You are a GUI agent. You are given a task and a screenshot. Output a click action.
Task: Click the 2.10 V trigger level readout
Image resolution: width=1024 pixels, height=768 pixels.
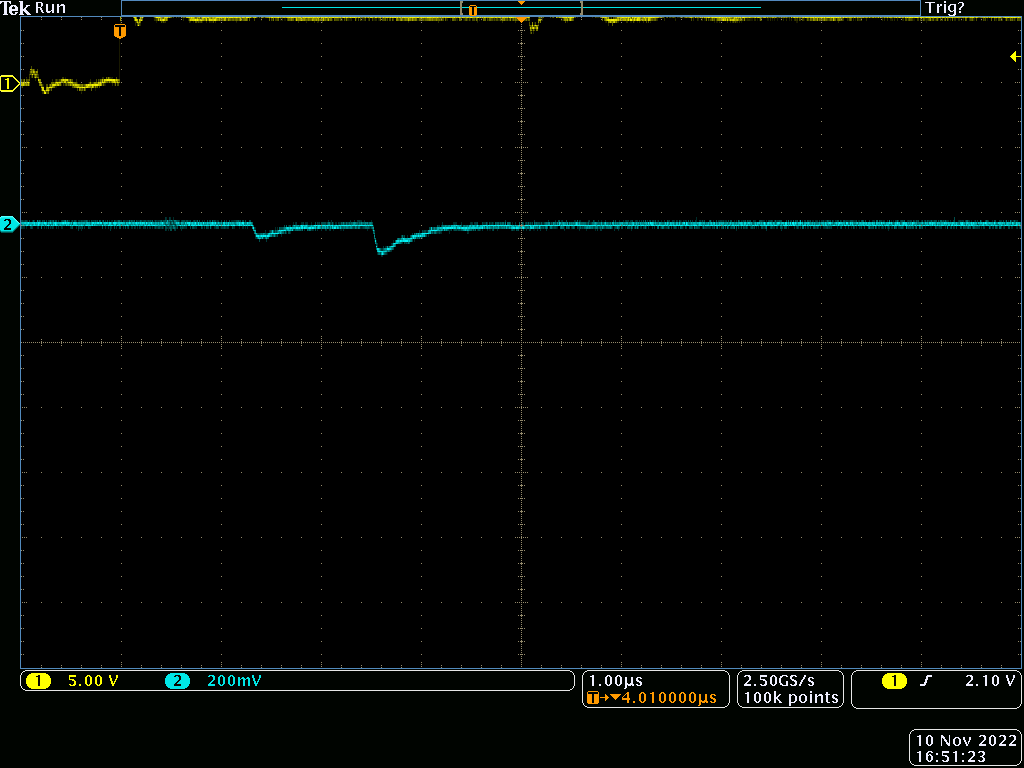[x=990, y=681]
